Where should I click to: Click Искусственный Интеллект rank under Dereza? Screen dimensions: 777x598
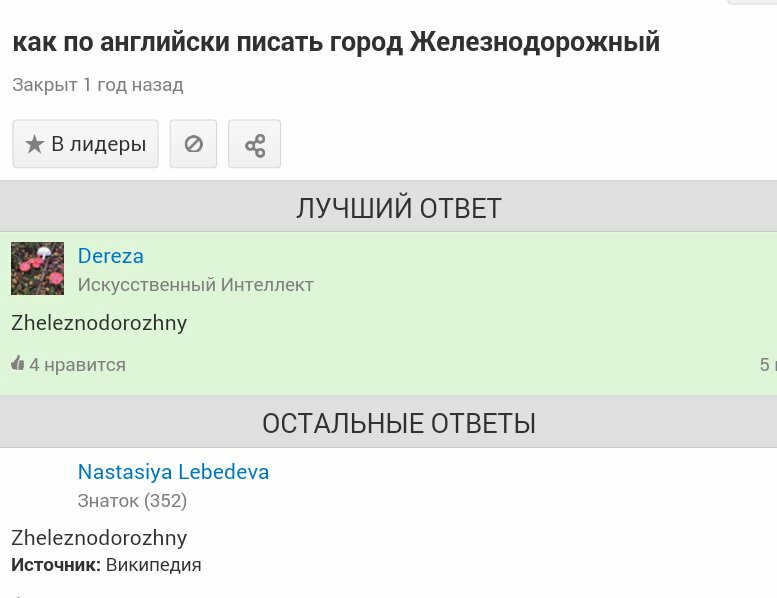pos(195,285)
